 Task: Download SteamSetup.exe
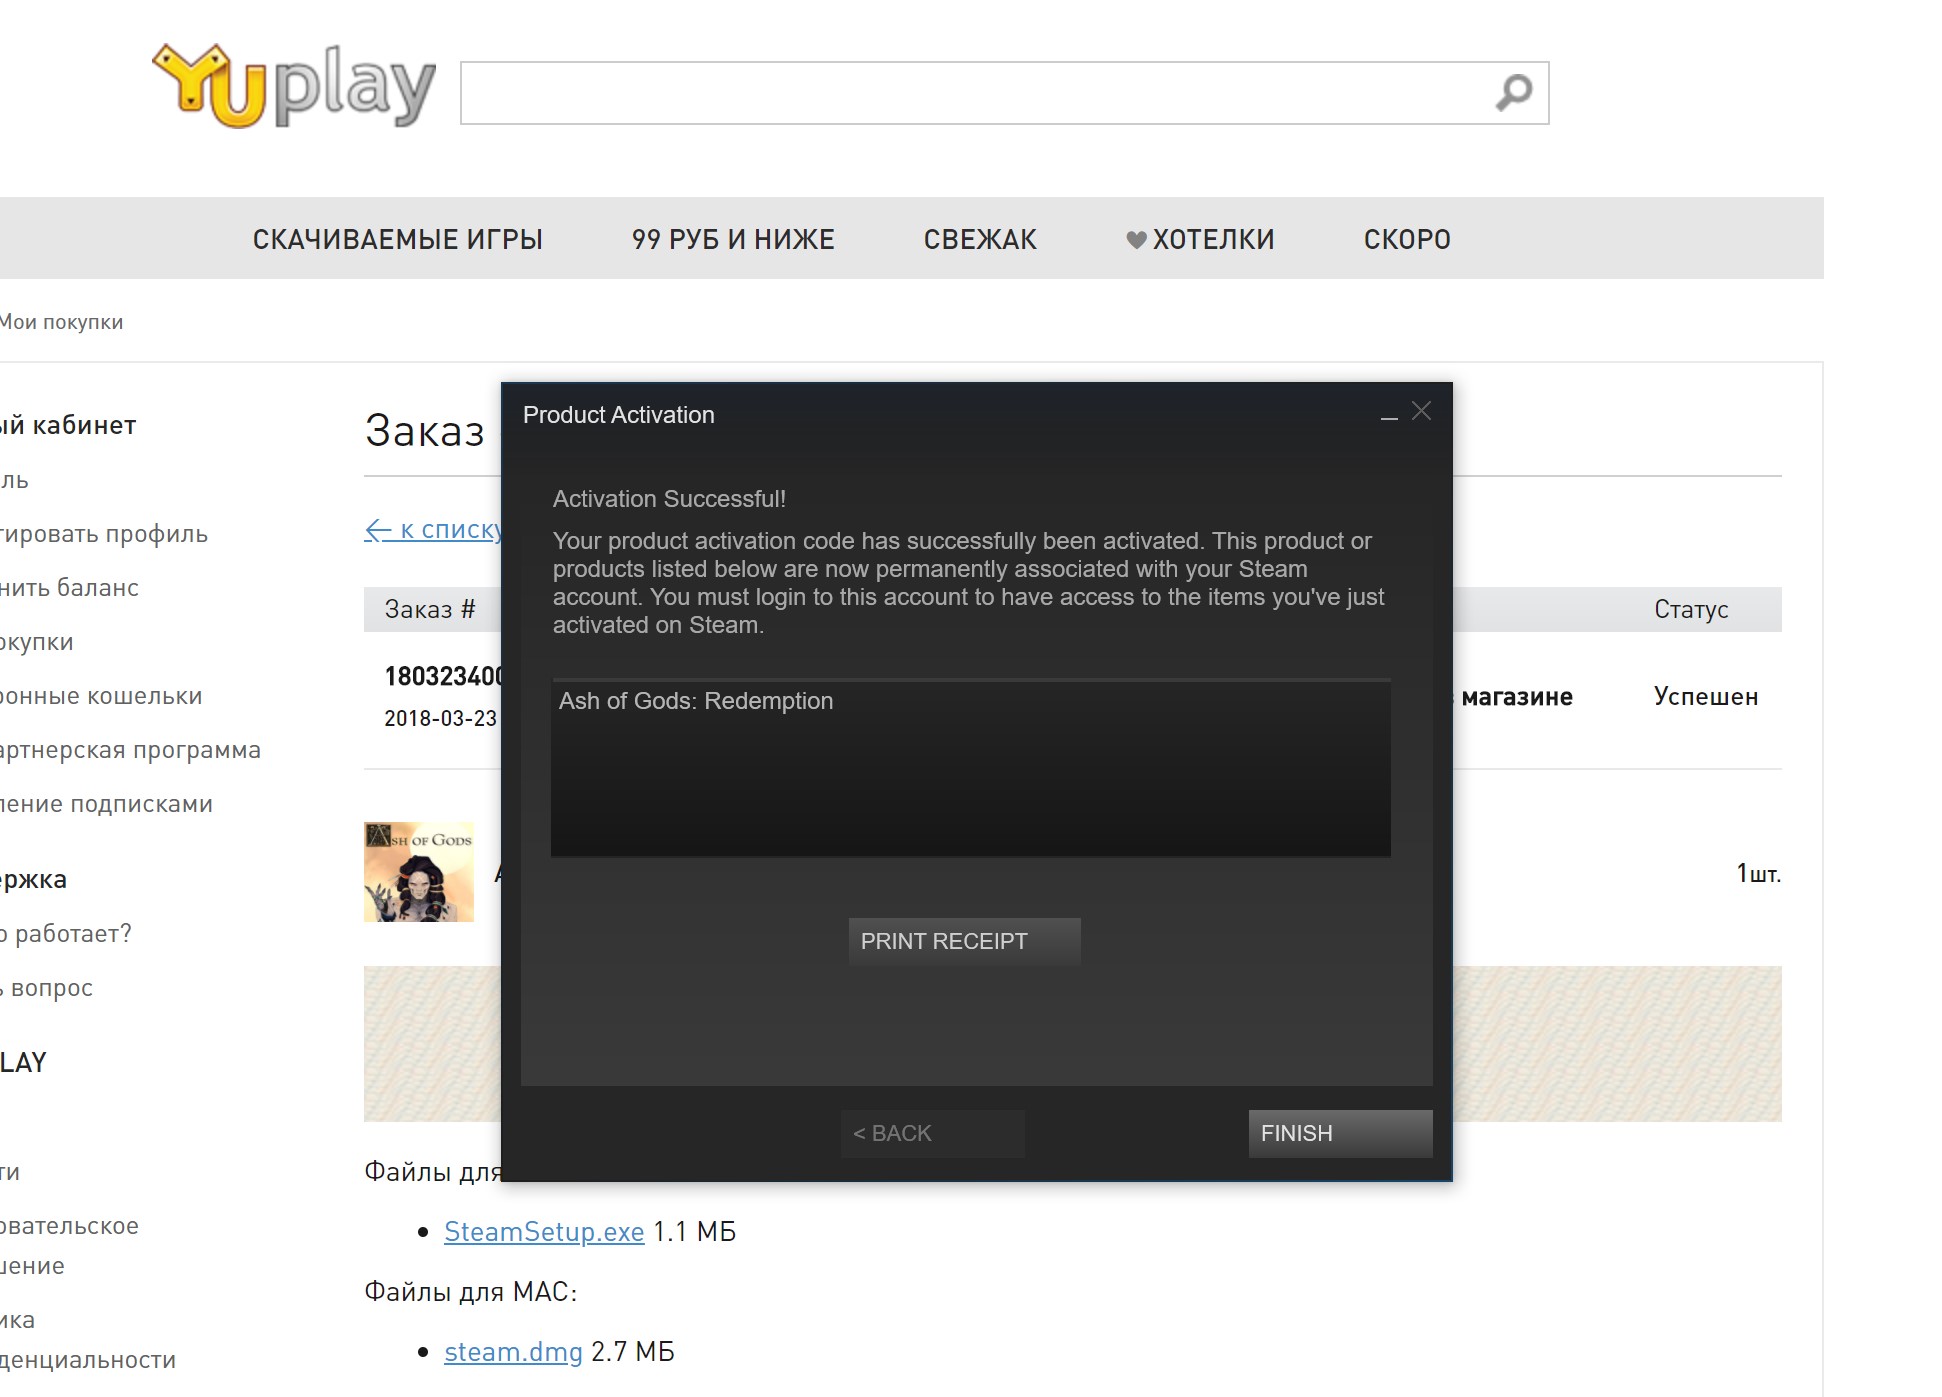544,1232
